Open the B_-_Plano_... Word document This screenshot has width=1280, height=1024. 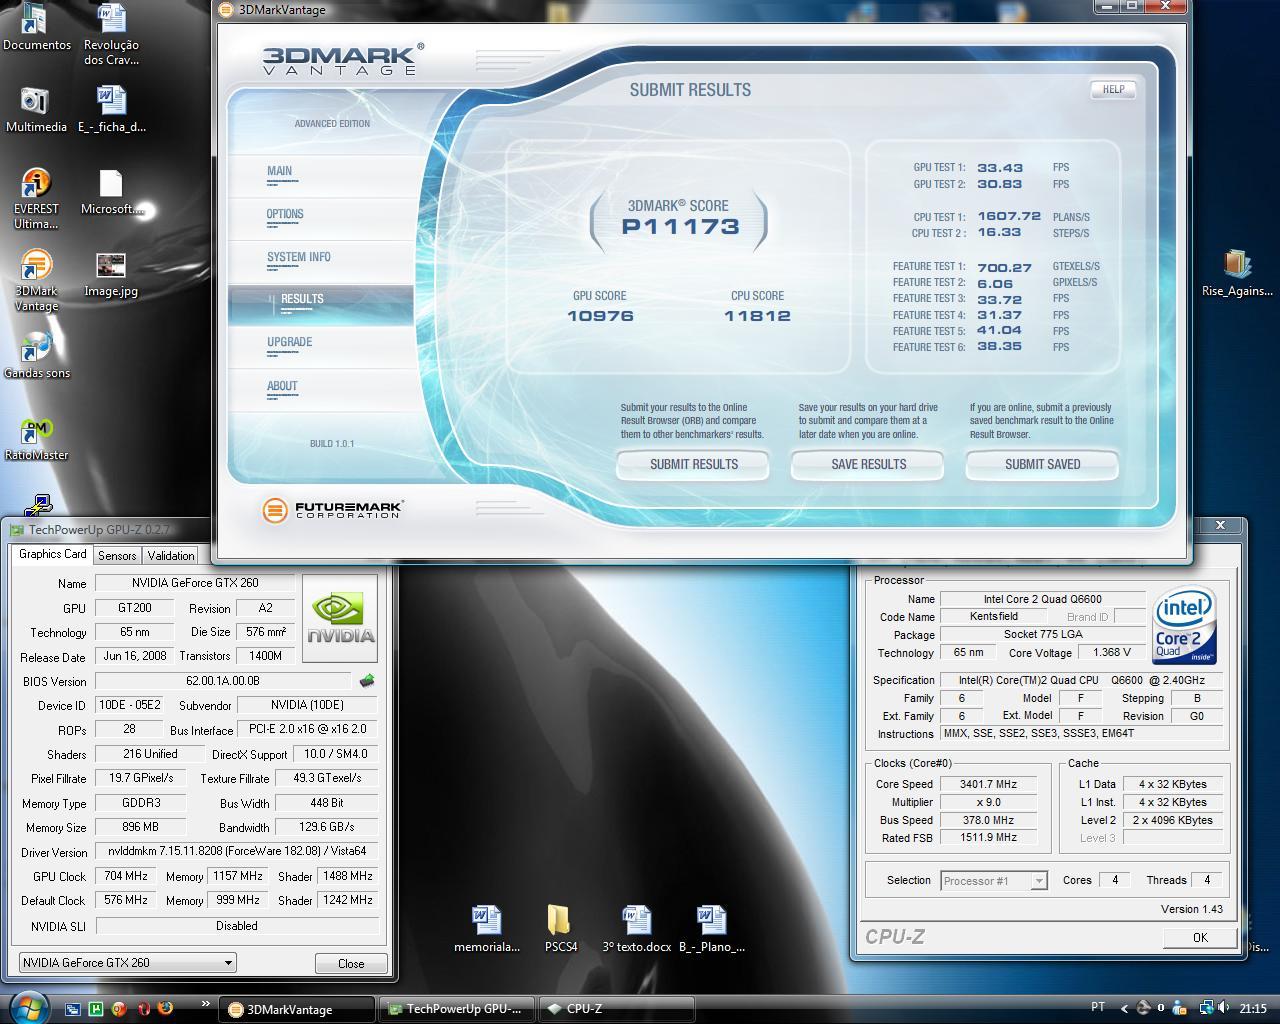pos(711,929)
